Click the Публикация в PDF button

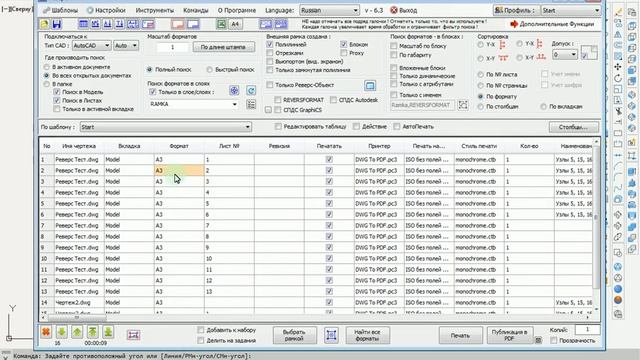pyautogui.click(x=509, y=335)
